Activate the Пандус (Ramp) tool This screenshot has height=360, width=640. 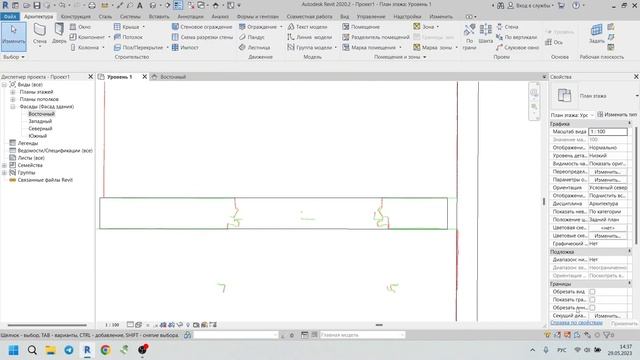pos(252,37)
